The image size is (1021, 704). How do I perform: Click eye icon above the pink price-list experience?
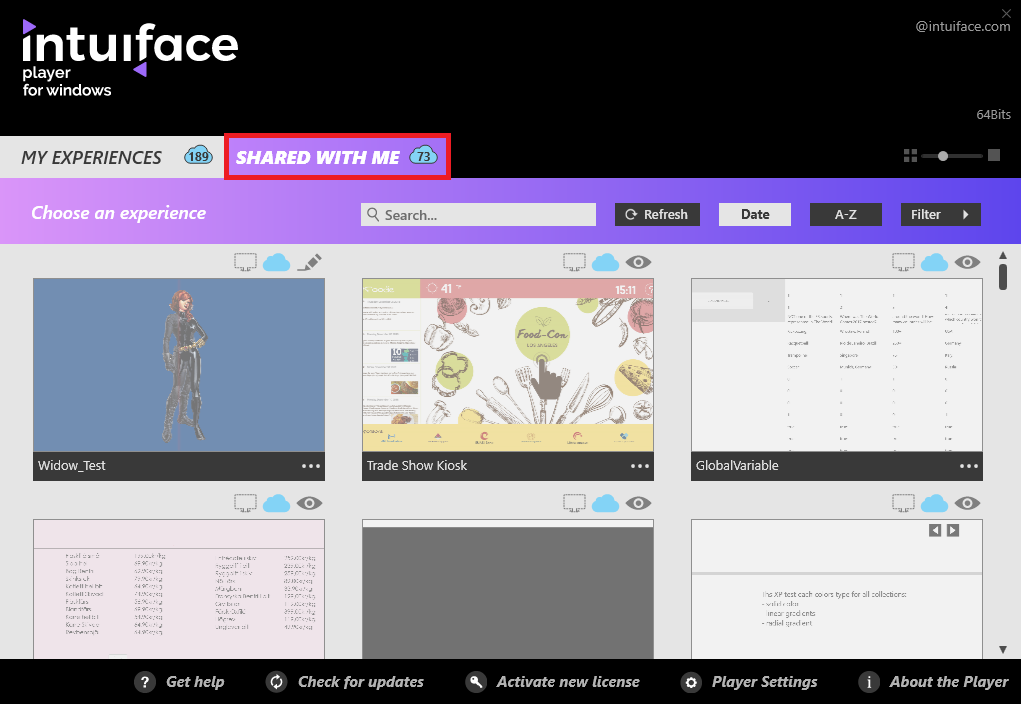(309, 503)
